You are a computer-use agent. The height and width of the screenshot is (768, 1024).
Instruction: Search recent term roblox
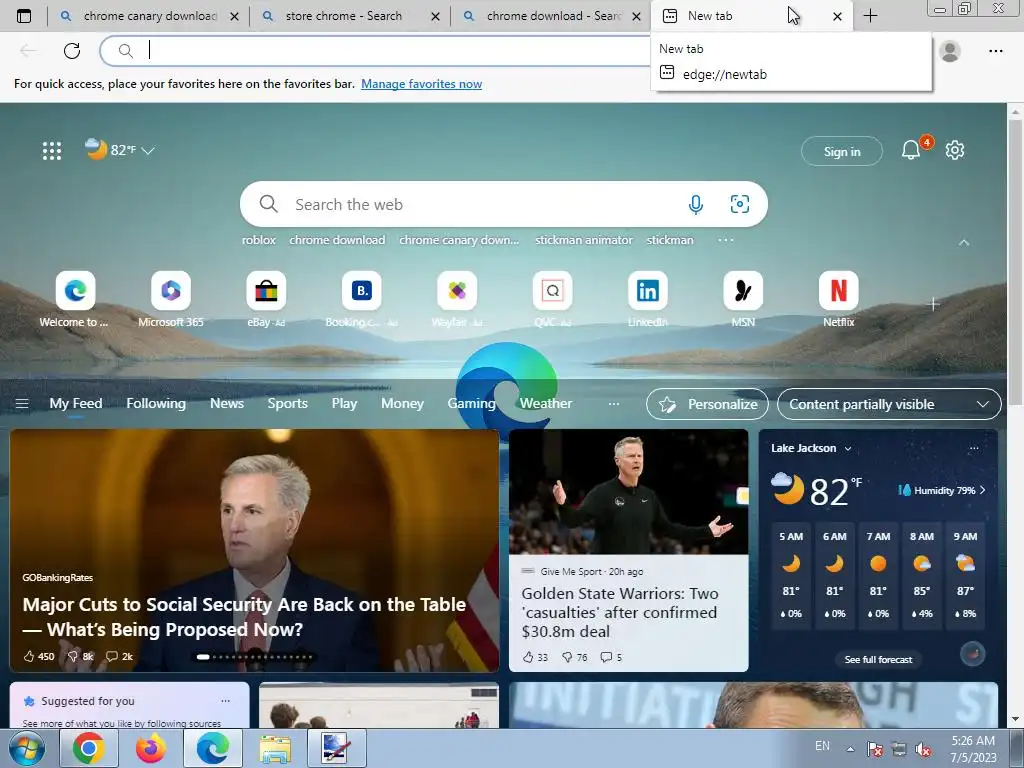[259, 240]
